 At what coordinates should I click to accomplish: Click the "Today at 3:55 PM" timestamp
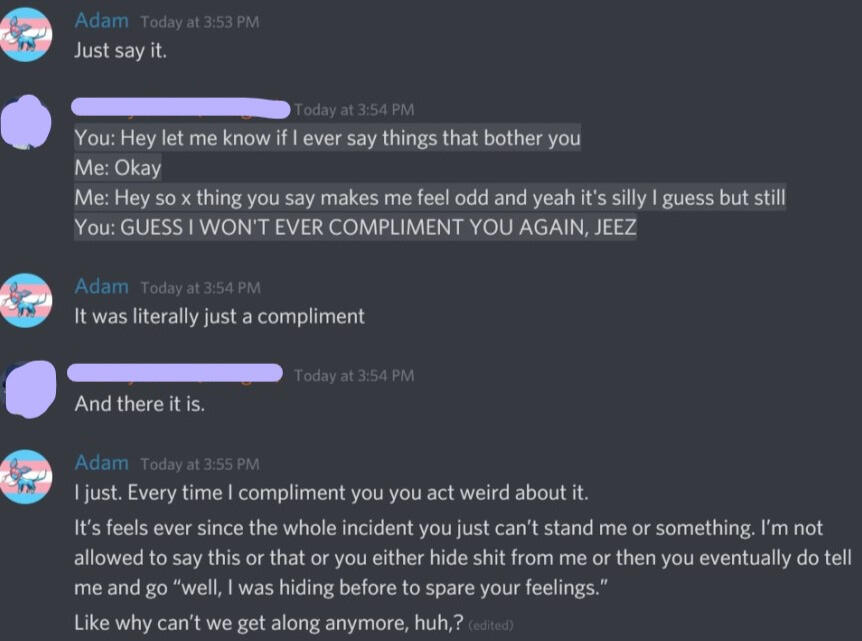click(x=199, y=464)
